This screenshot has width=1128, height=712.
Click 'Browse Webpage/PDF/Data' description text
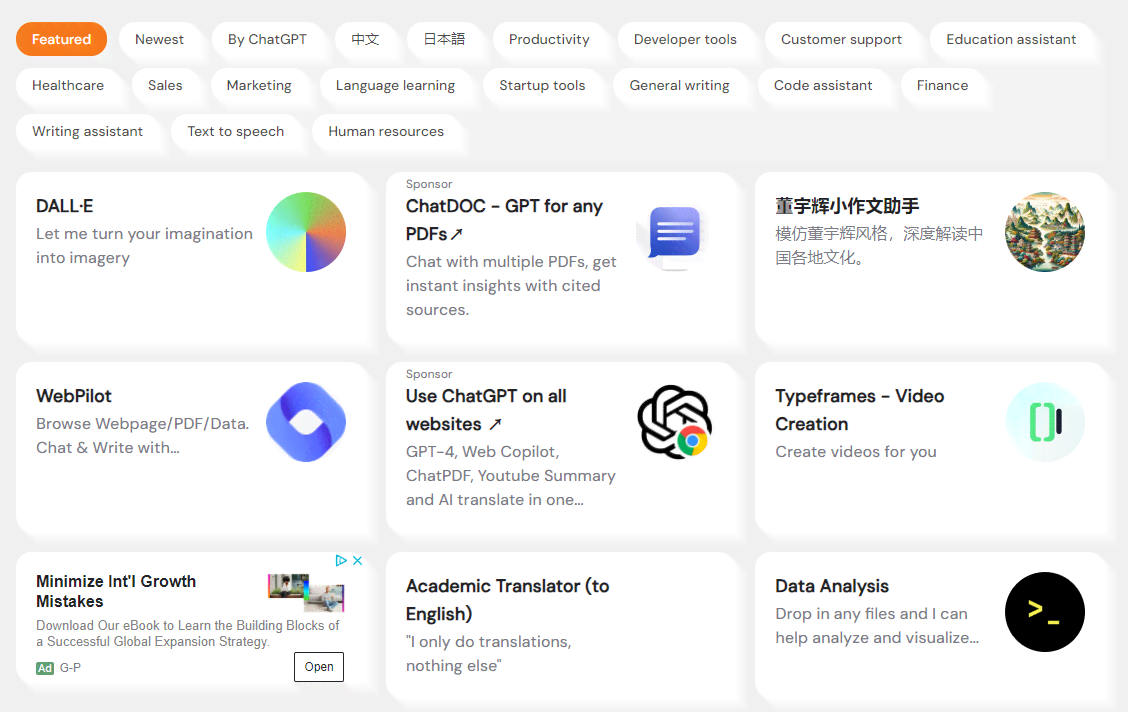(x=142, y=435)
